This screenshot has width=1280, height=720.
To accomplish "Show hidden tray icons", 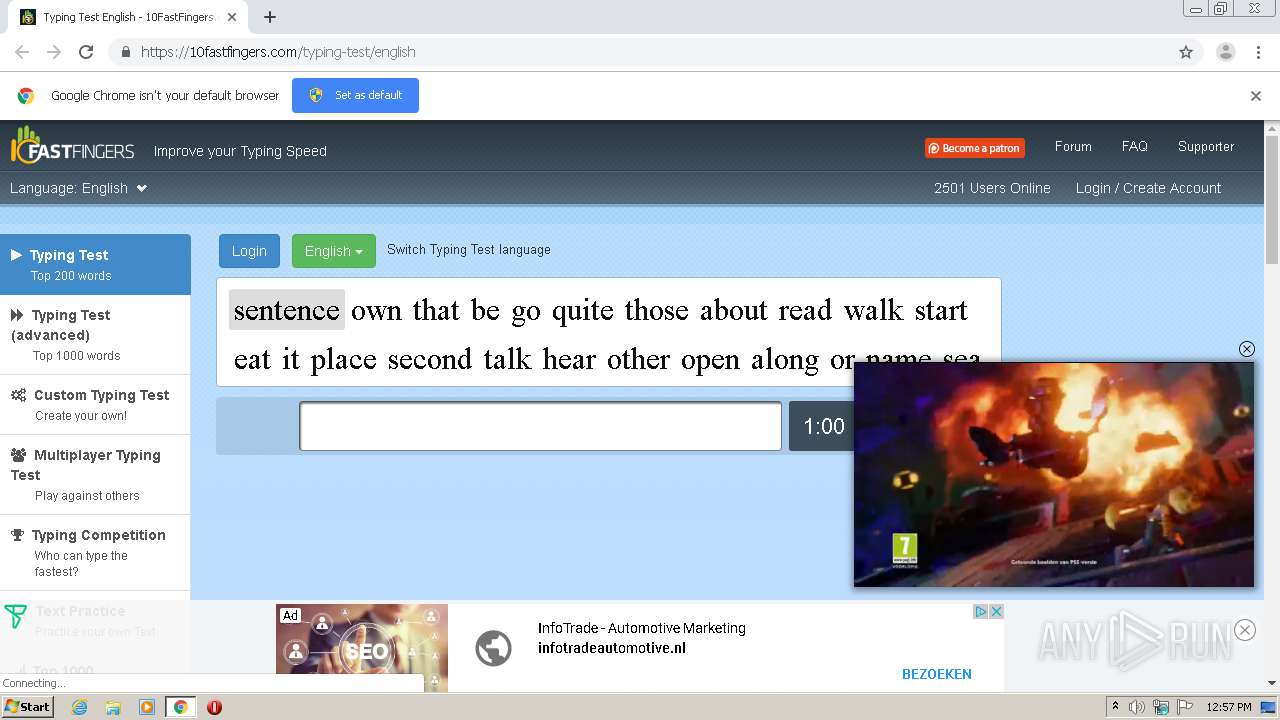I will pyautogui.click(x=1115, y=707).
